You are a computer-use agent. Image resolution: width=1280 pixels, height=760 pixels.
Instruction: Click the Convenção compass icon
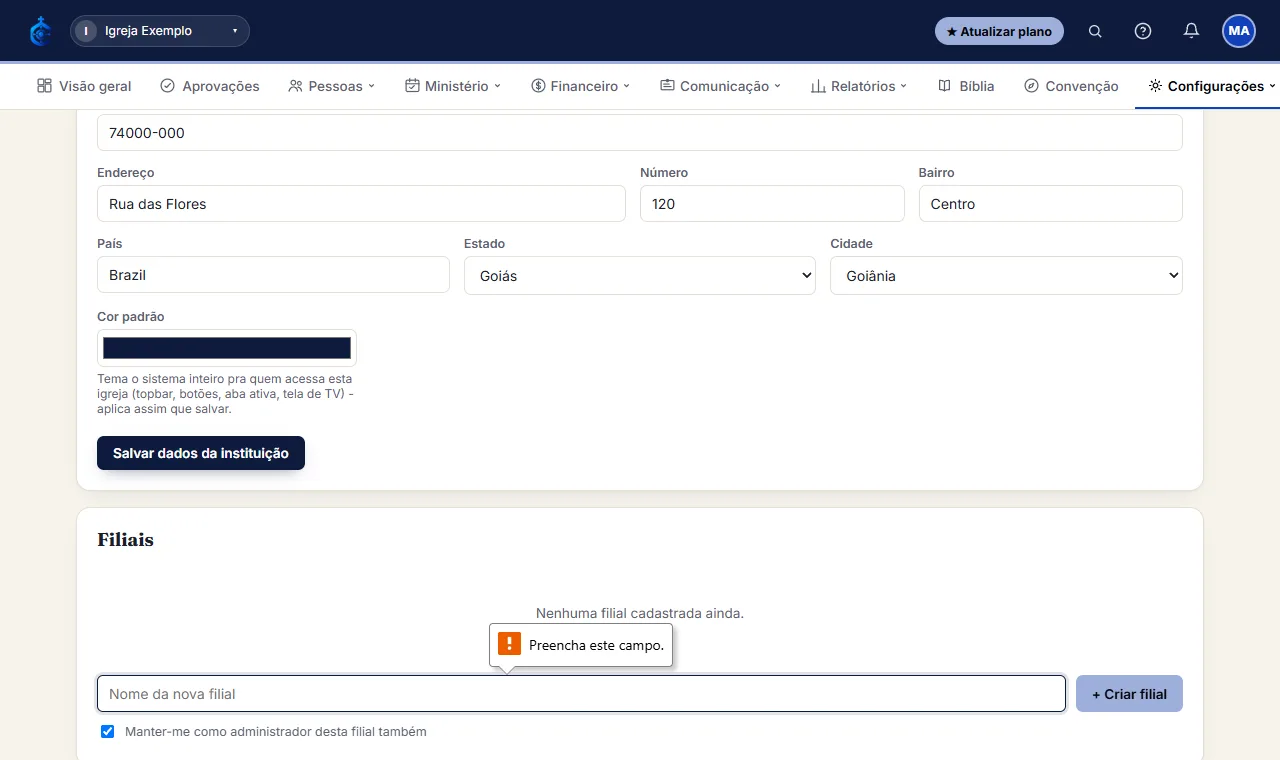pos(1031,86)
